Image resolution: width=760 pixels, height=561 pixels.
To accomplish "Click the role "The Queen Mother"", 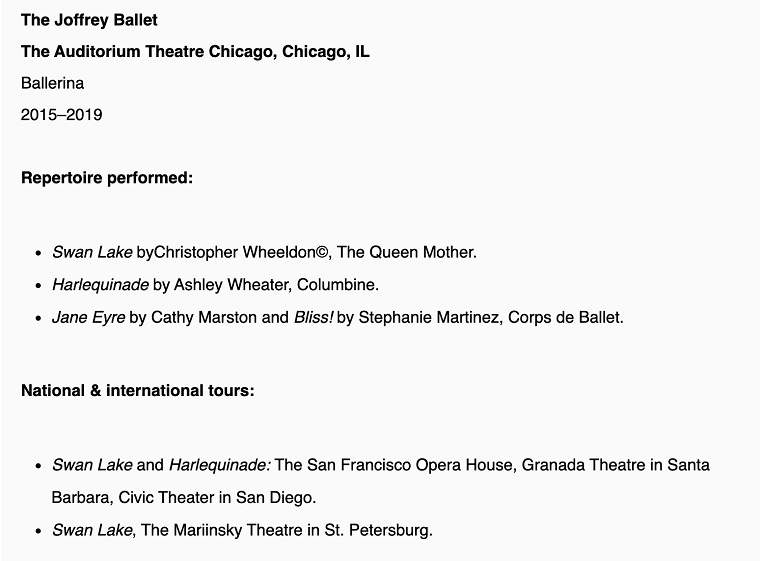I will (407, 252).
